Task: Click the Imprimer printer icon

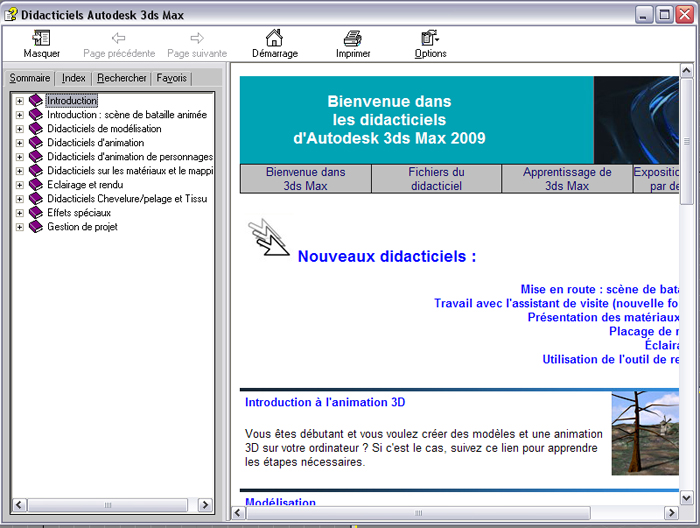Action: point(353,38)
